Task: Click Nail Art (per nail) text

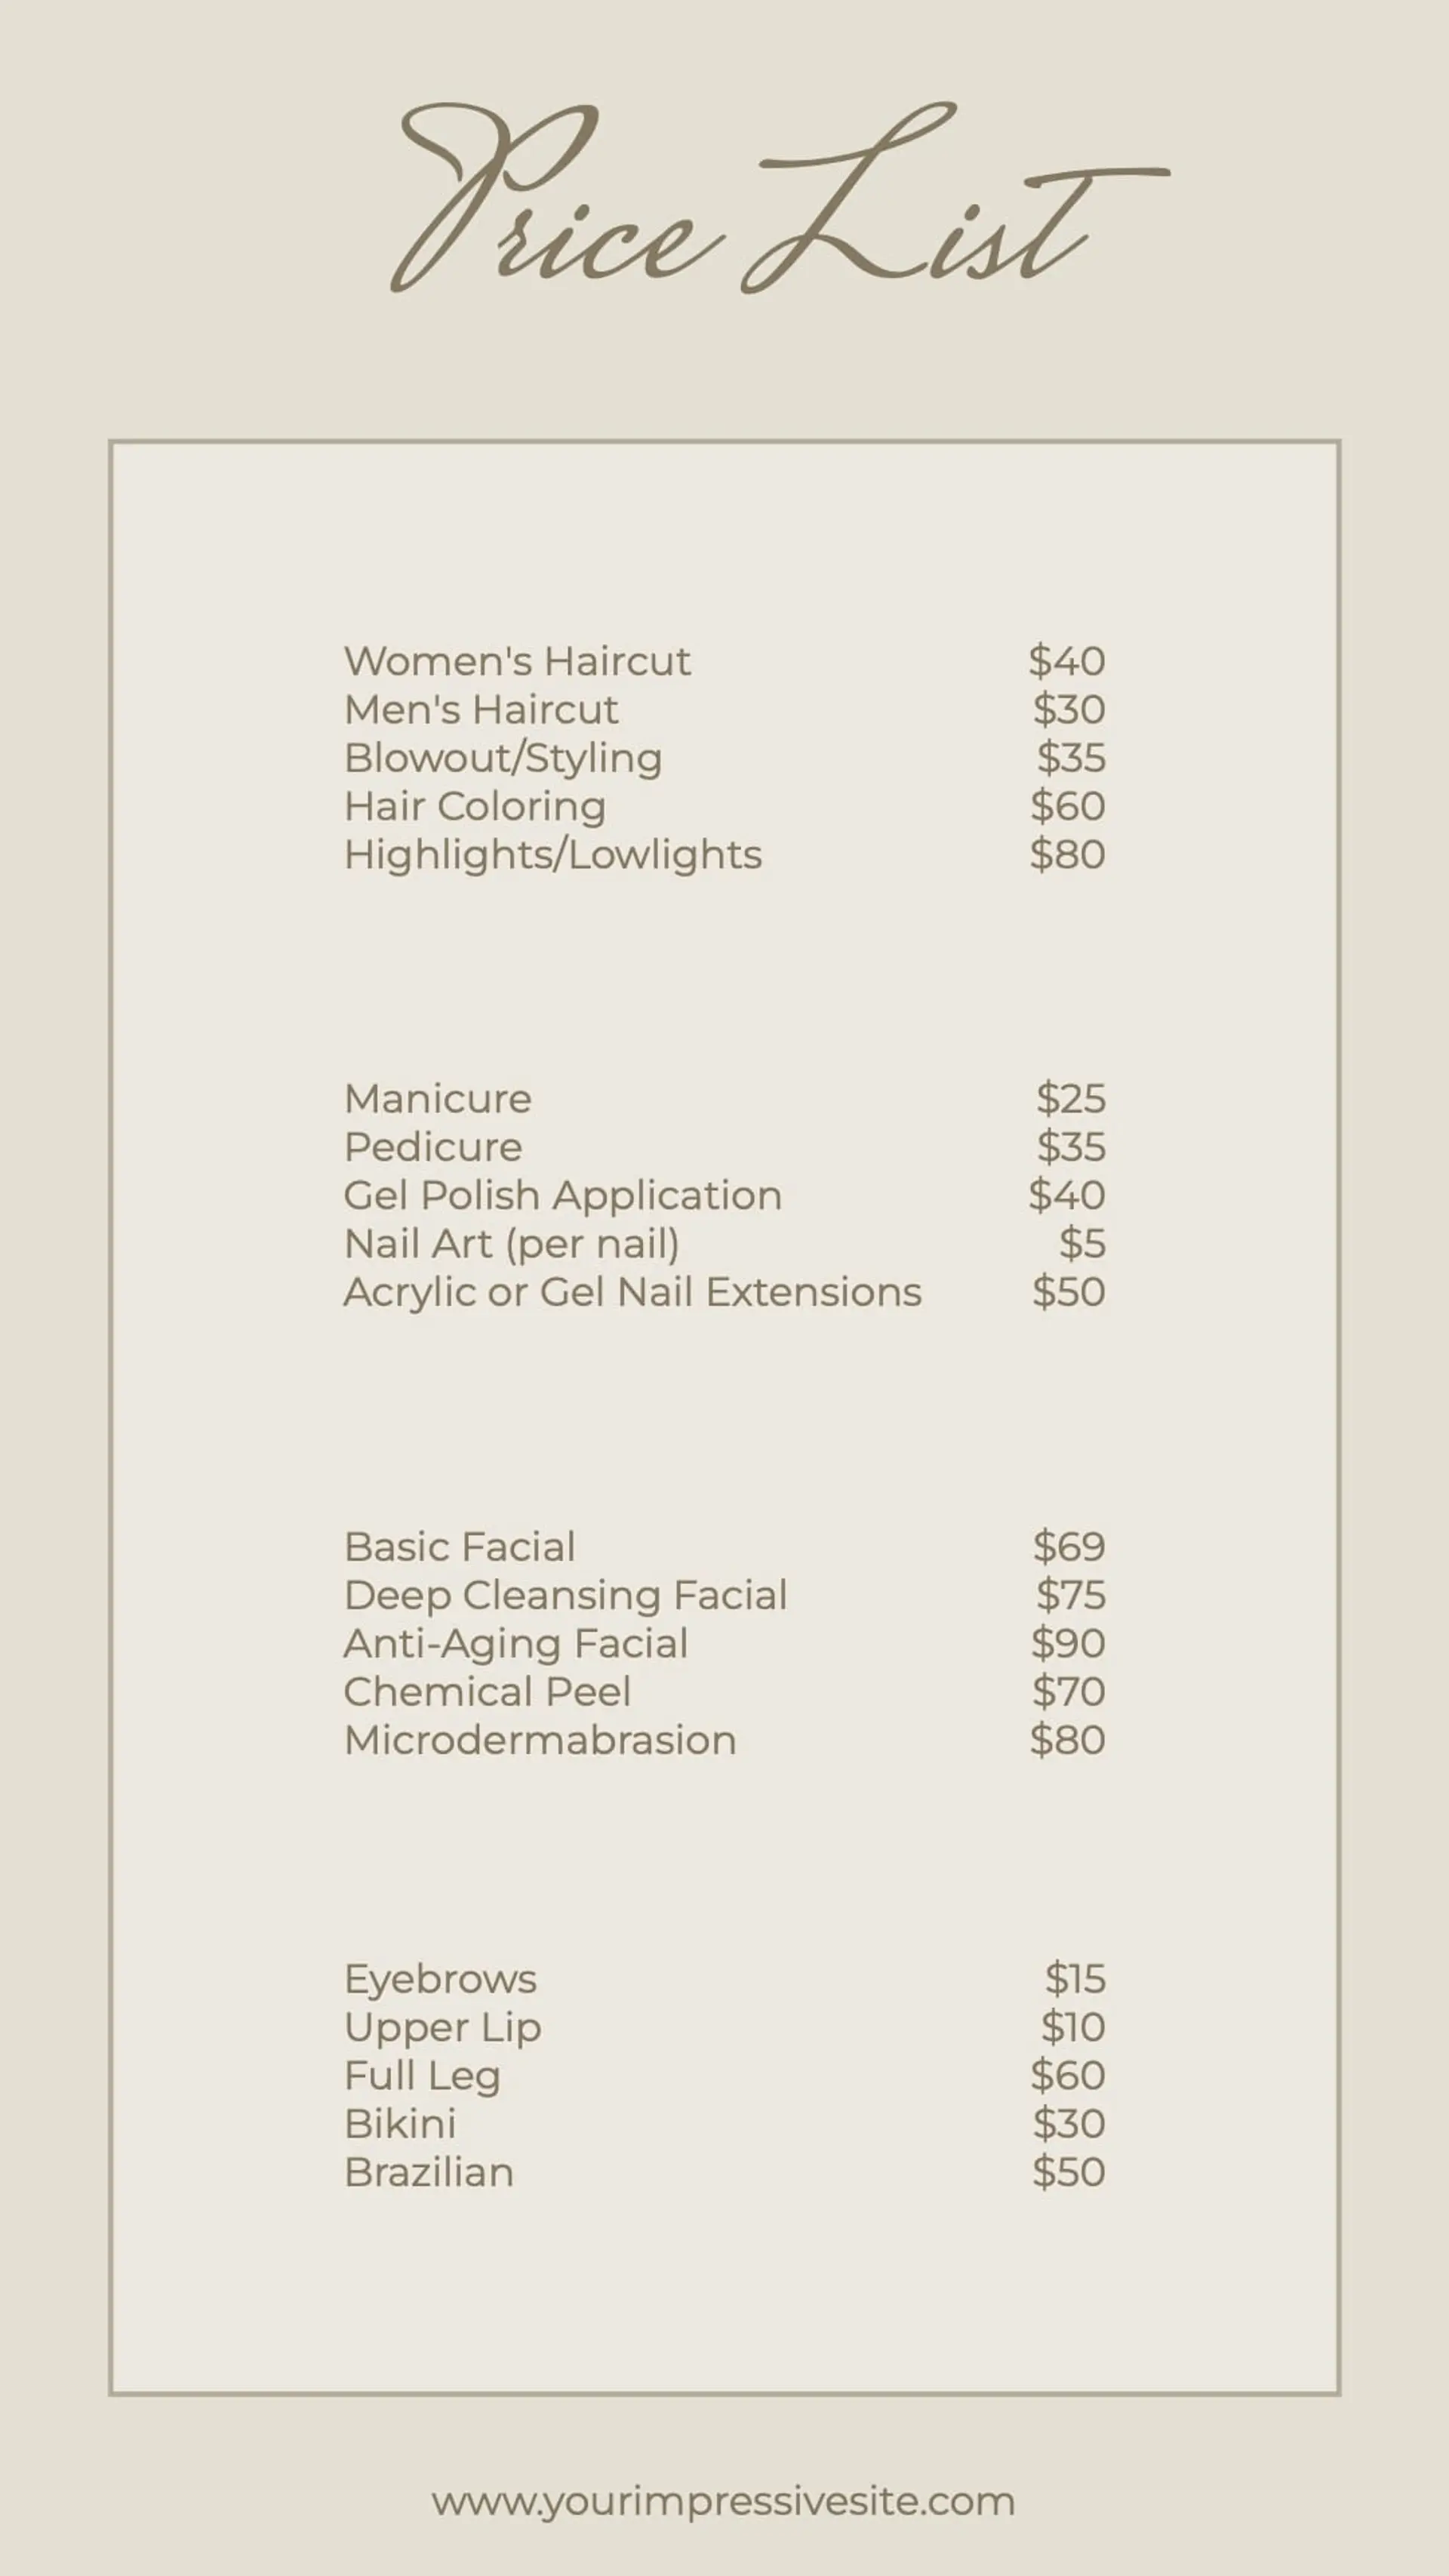Action: click(512, 1243)
